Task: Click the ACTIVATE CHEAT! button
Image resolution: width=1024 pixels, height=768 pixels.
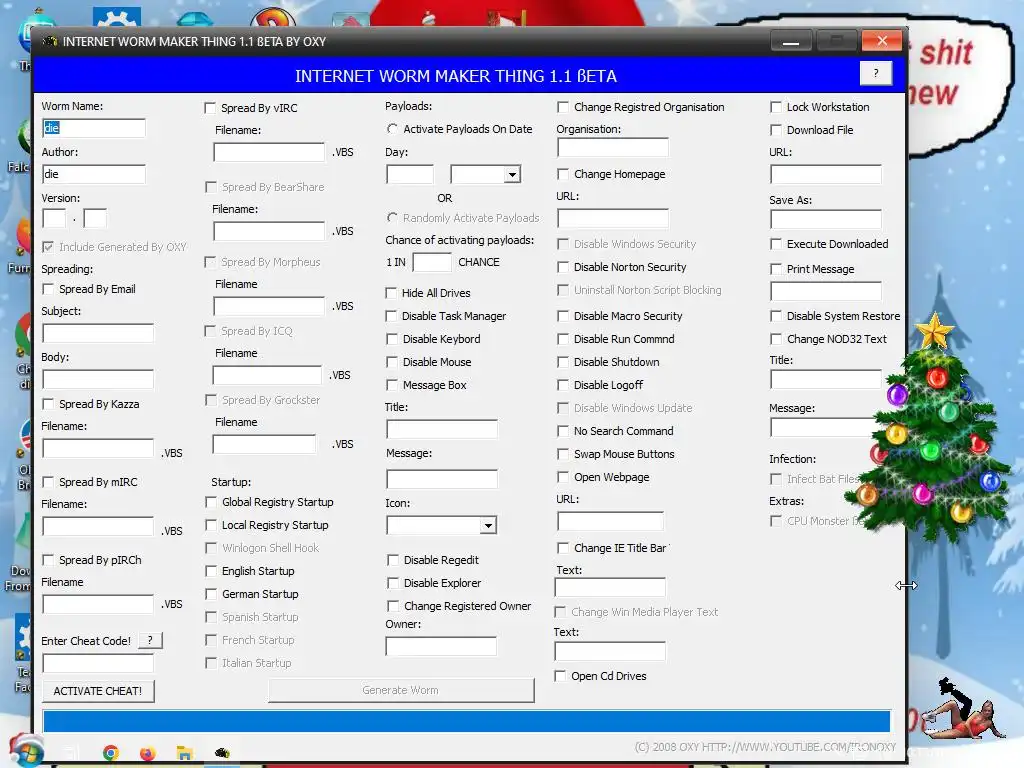Action: click(98, 691)
